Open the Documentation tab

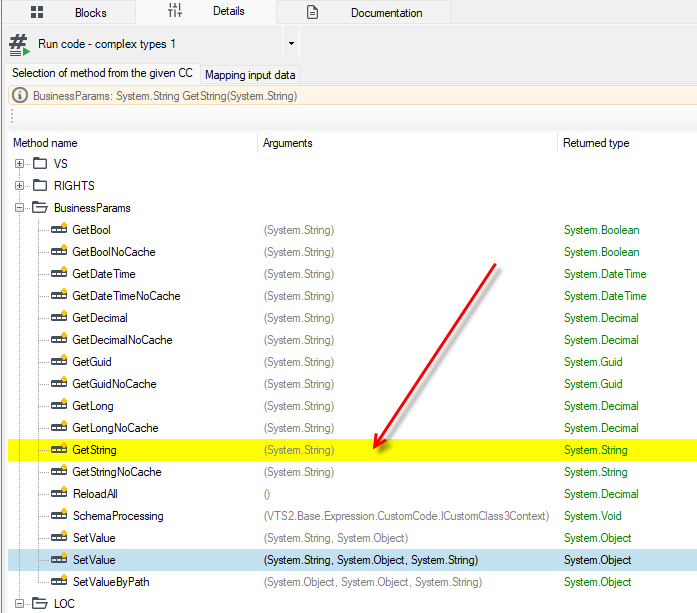pos(364,12)
